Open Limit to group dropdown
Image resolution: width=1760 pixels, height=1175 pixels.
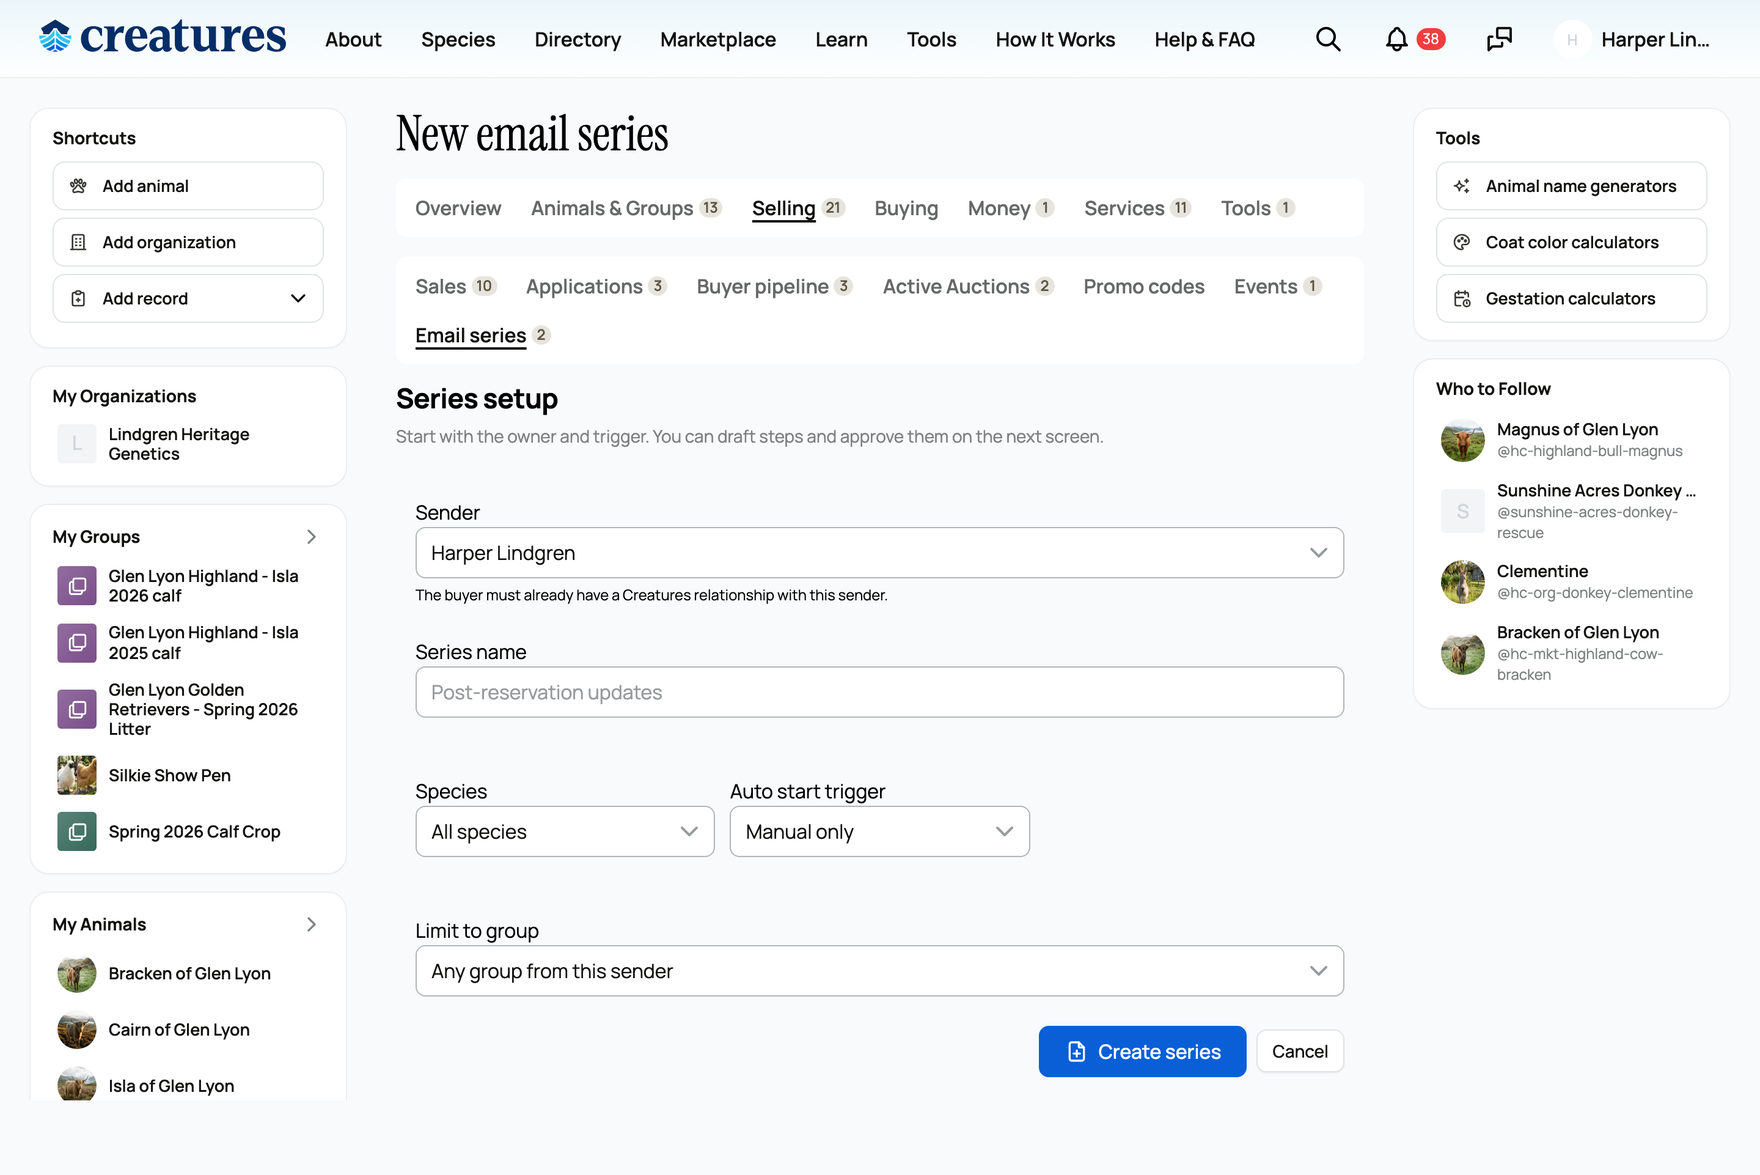click(879, 971)
